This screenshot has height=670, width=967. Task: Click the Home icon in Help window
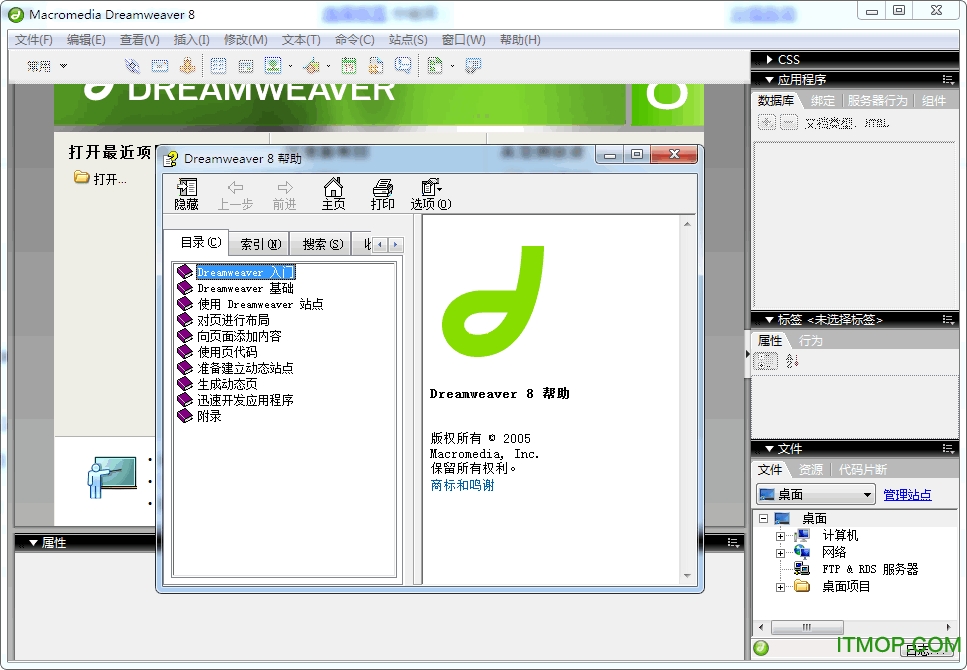333,192
